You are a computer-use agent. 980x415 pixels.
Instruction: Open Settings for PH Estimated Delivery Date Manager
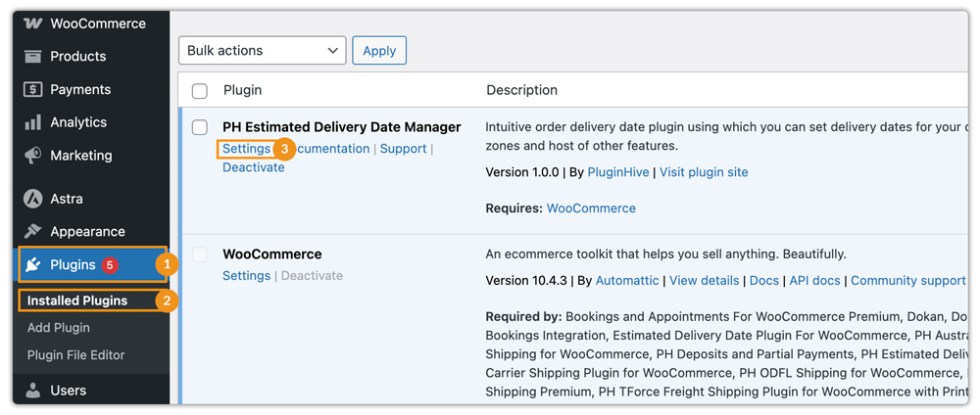tap(246, 149)
